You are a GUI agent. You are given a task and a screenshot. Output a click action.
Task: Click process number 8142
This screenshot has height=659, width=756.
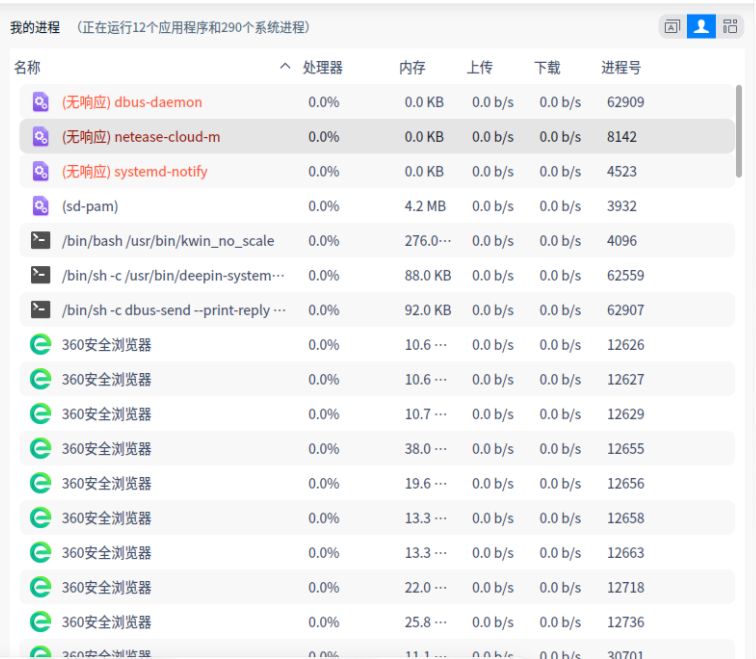coord(621,137)
